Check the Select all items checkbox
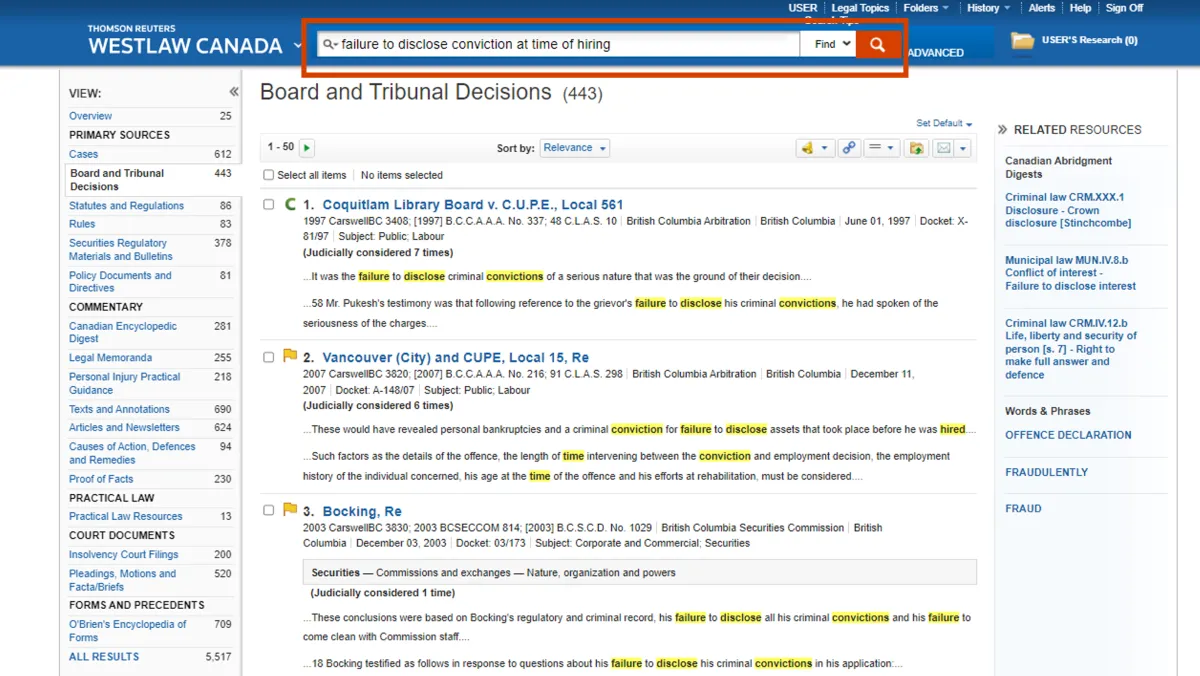Image resolution: width=1200 pixels, height=676 pixels. 268,175
